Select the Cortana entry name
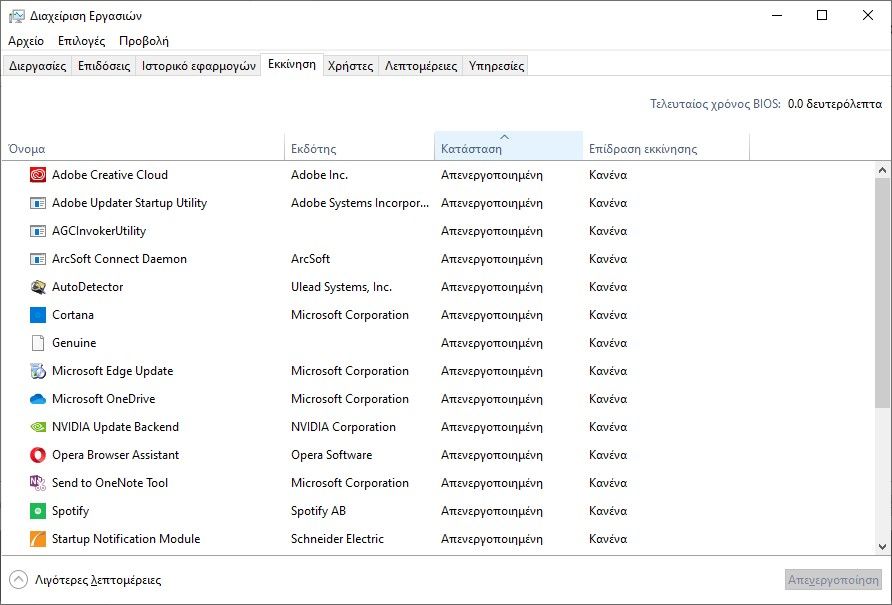892x605 pixels. coord(73,315)
